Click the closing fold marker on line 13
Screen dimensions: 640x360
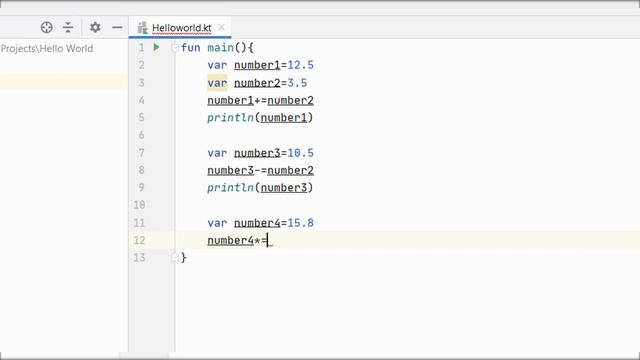174,258
